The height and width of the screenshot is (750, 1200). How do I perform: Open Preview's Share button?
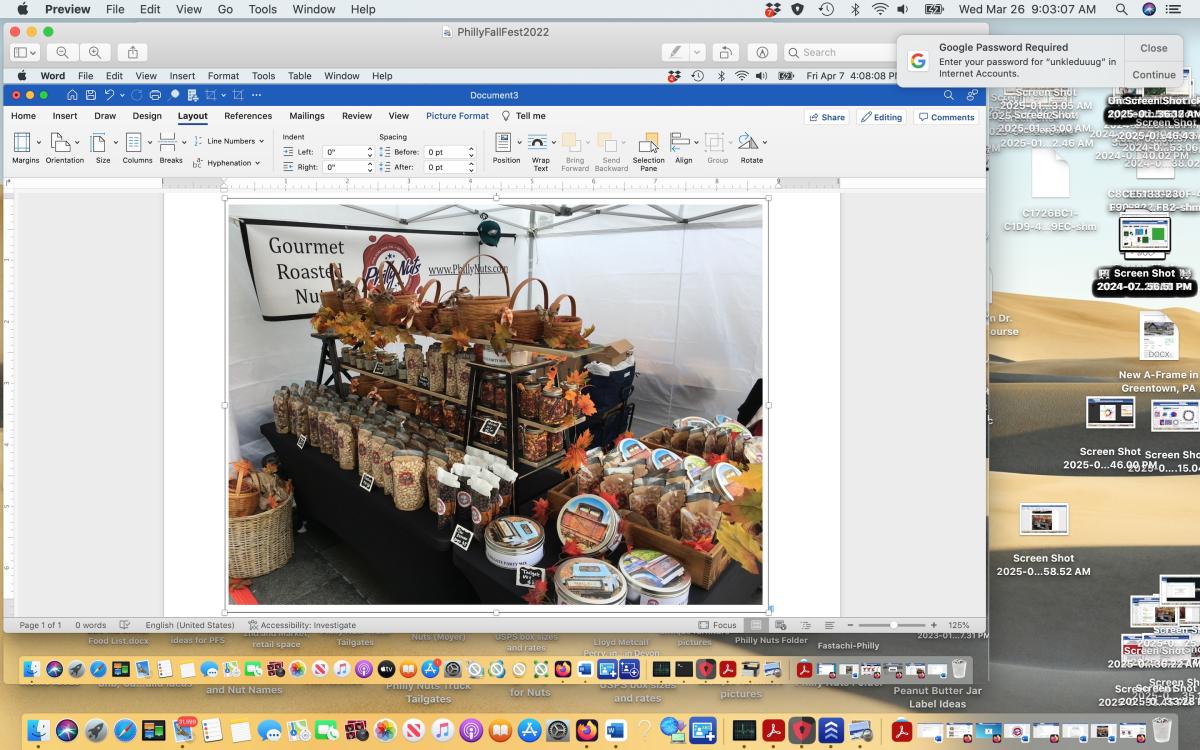(x=132, y=52)
